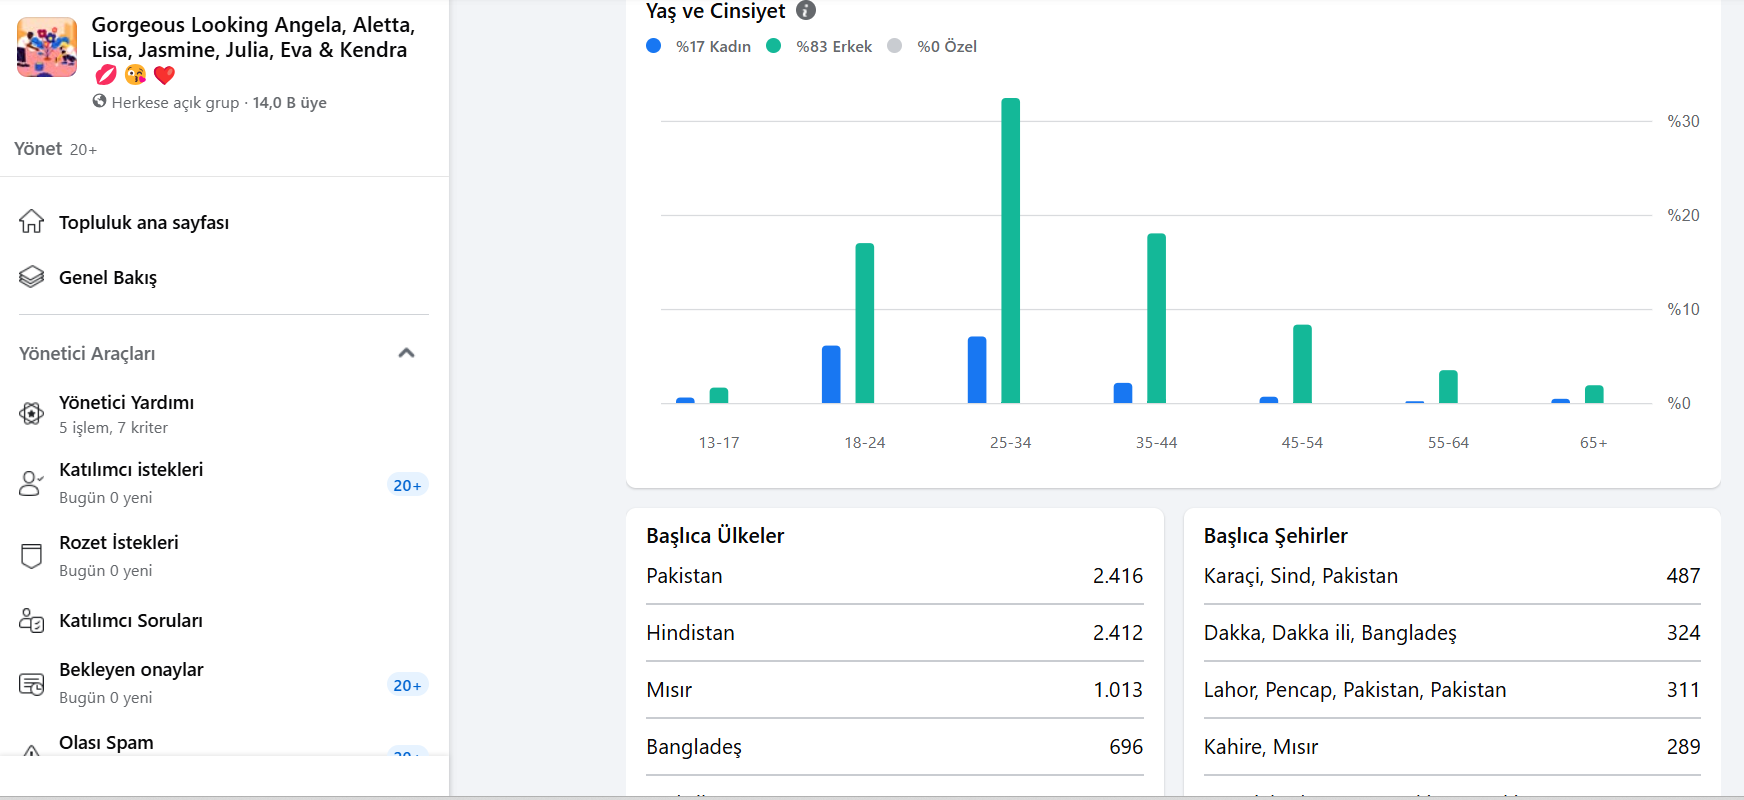Image resolution: width=1744 pixels, height=800 pixels.
Task: Click the group avatar thumbnail
Action: [x=47, y=47]
